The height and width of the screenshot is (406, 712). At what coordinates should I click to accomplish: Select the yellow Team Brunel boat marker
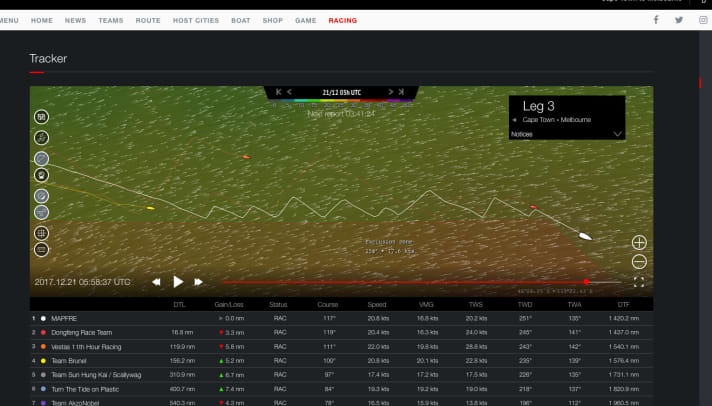[x=150, y=208]
